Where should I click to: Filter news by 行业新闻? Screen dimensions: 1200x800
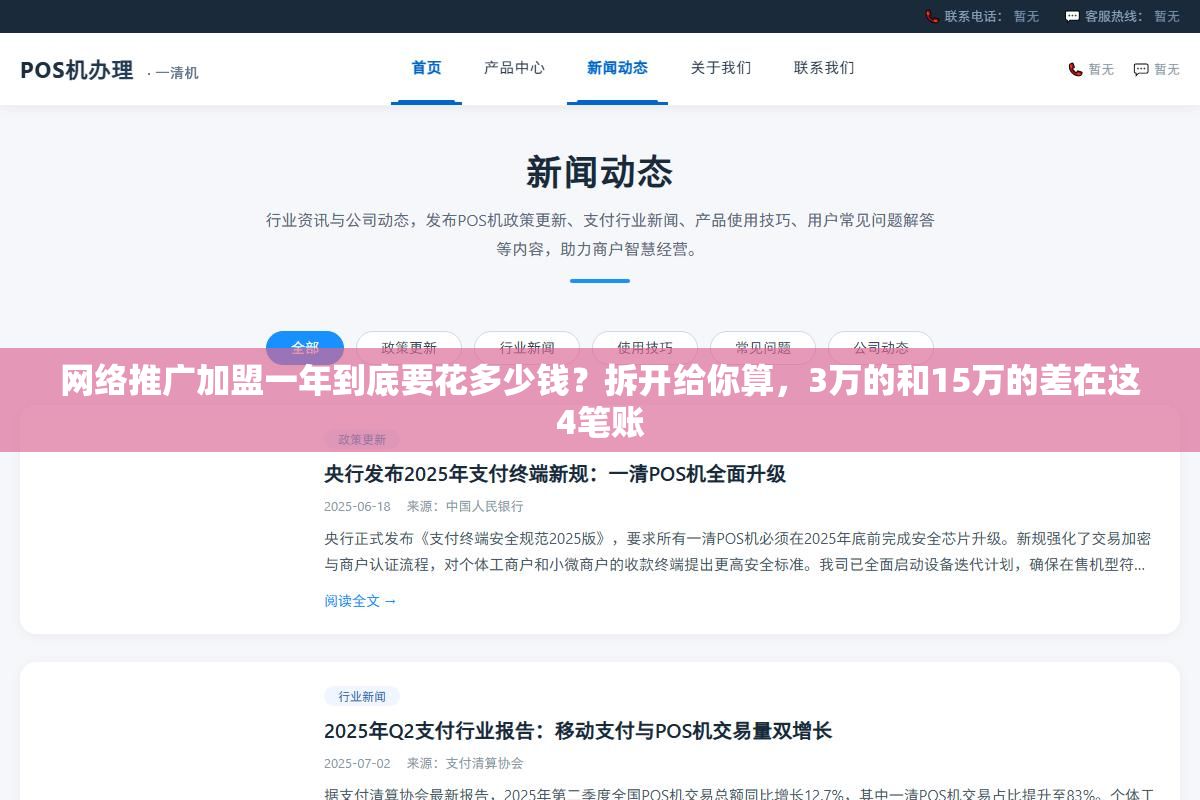click(527, 348)
